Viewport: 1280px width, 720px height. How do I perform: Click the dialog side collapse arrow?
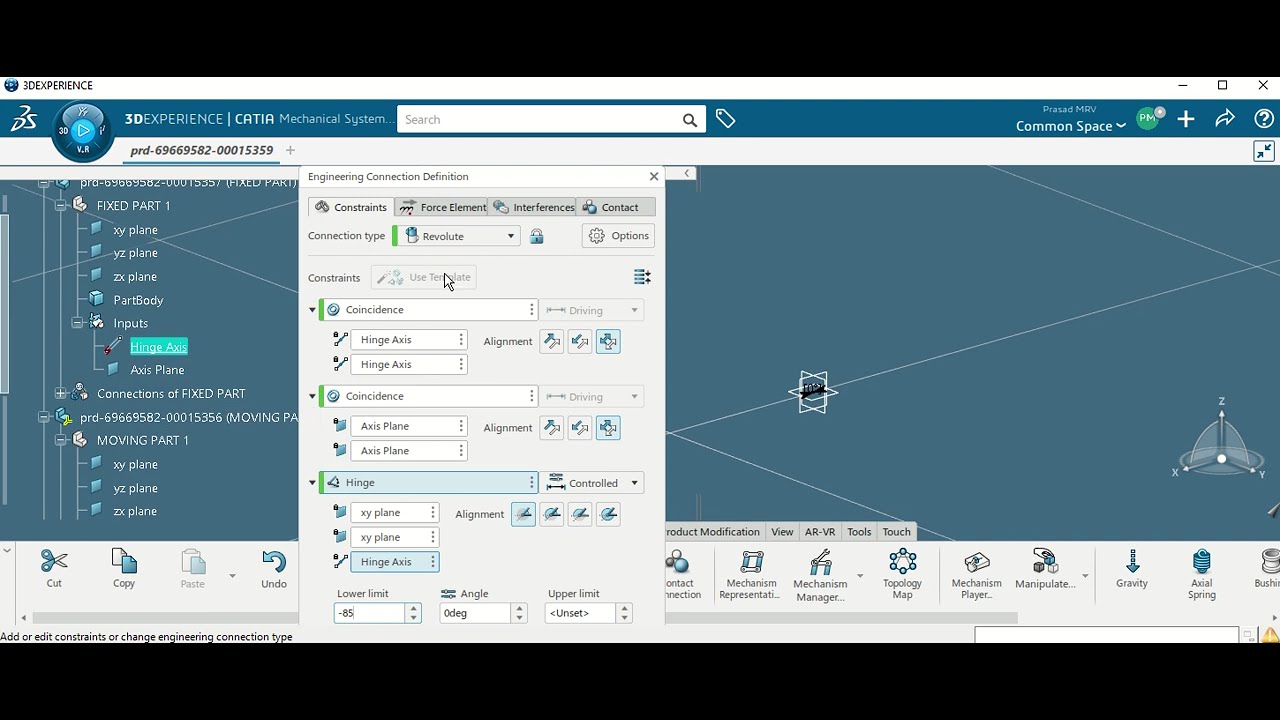click(686, 174)
